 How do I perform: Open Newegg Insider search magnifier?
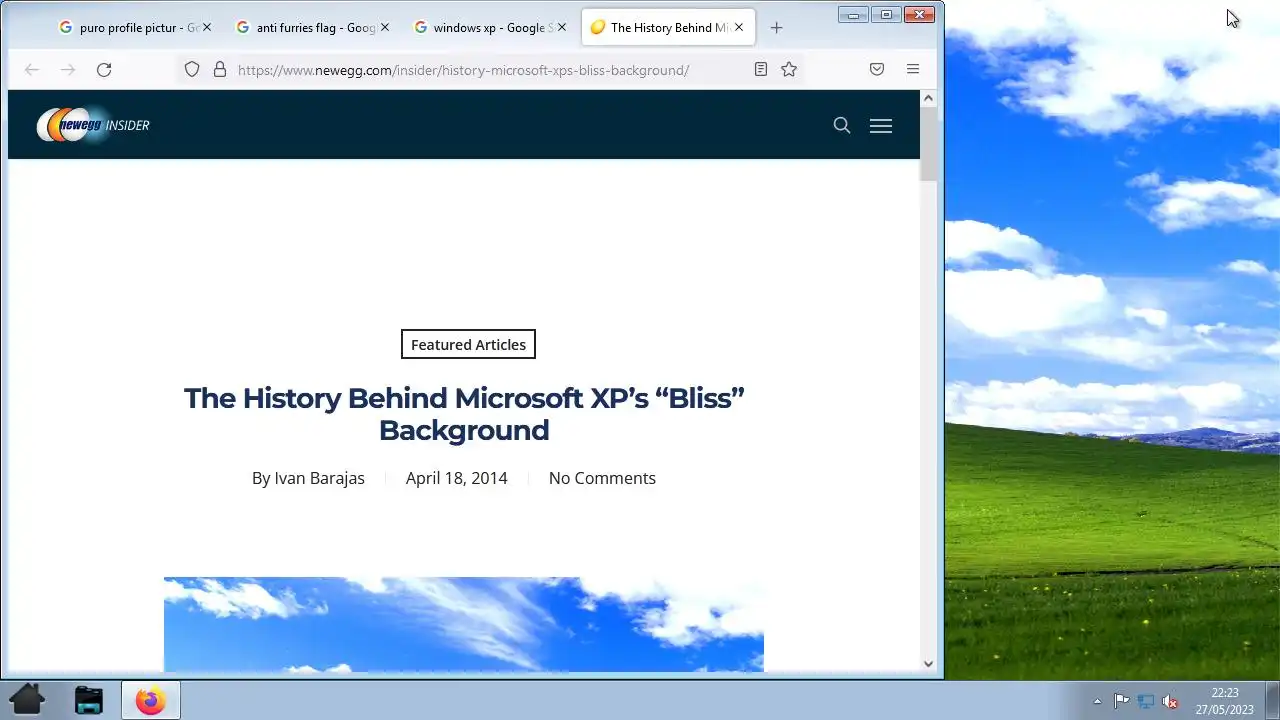click(x=842, y=125)
